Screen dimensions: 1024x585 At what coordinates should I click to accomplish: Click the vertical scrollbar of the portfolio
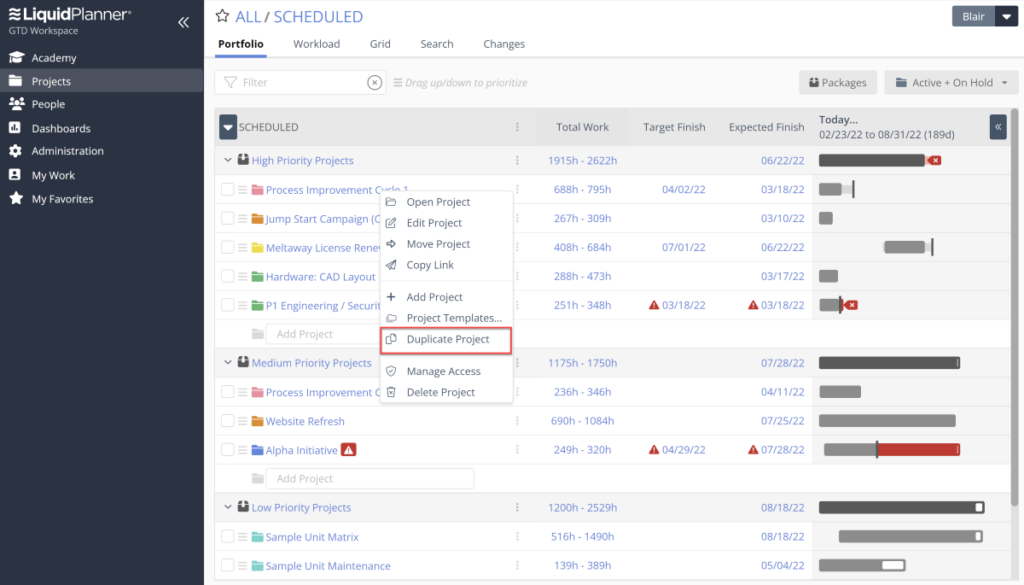pos(1014,307)
